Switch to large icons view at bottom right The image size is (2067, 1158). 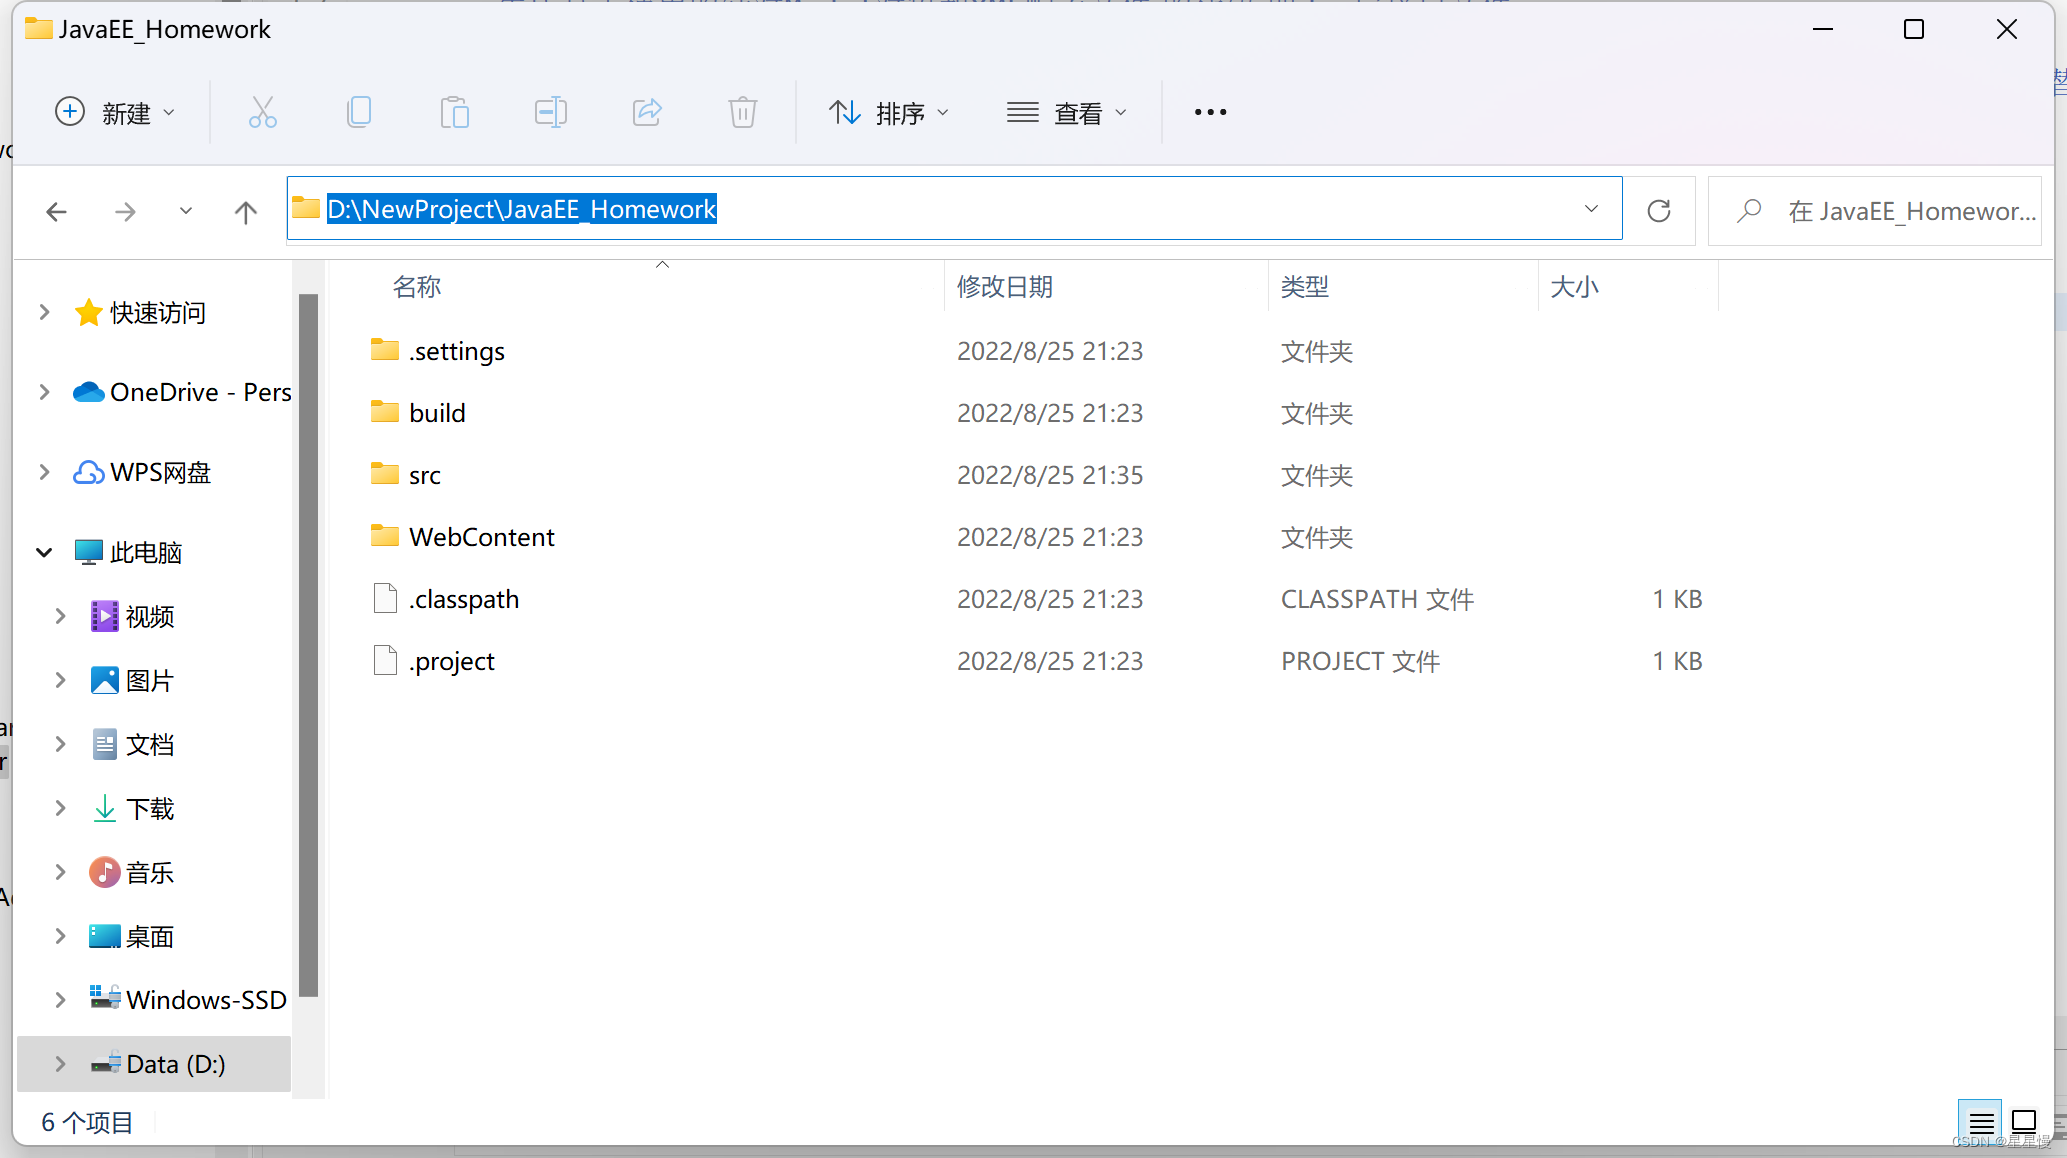(x=2025, y=1122)
